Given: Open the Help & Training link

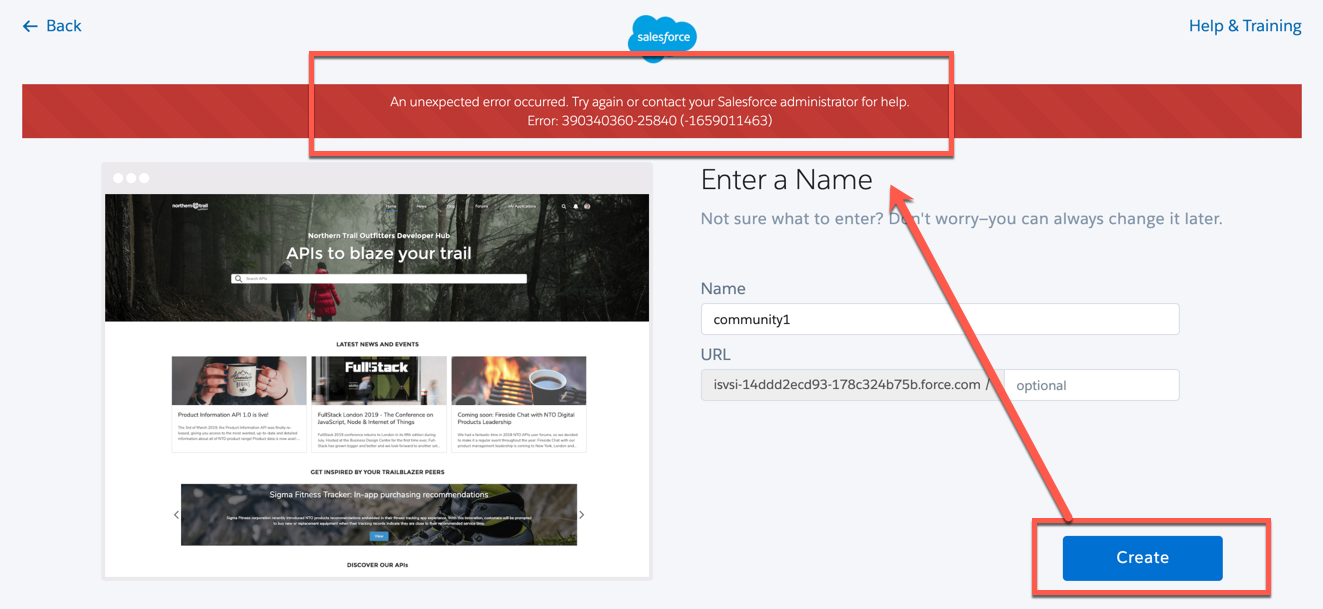Looking at the screenshot, I should tap(1244, 26).
